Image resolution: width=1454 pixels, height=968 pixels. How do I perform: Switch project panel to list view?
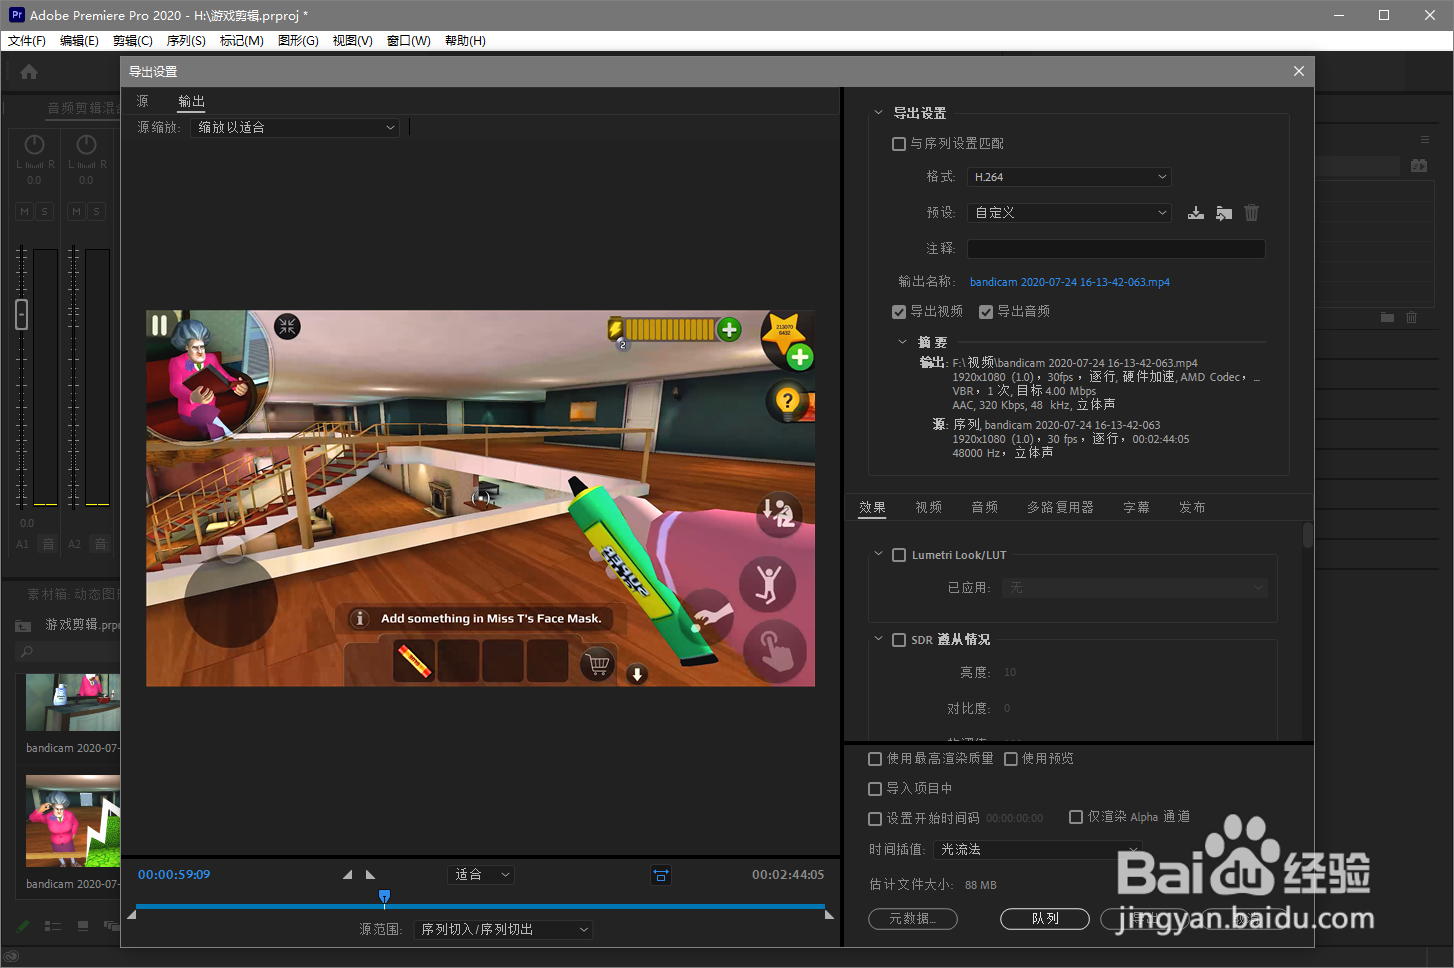(53, 926)
